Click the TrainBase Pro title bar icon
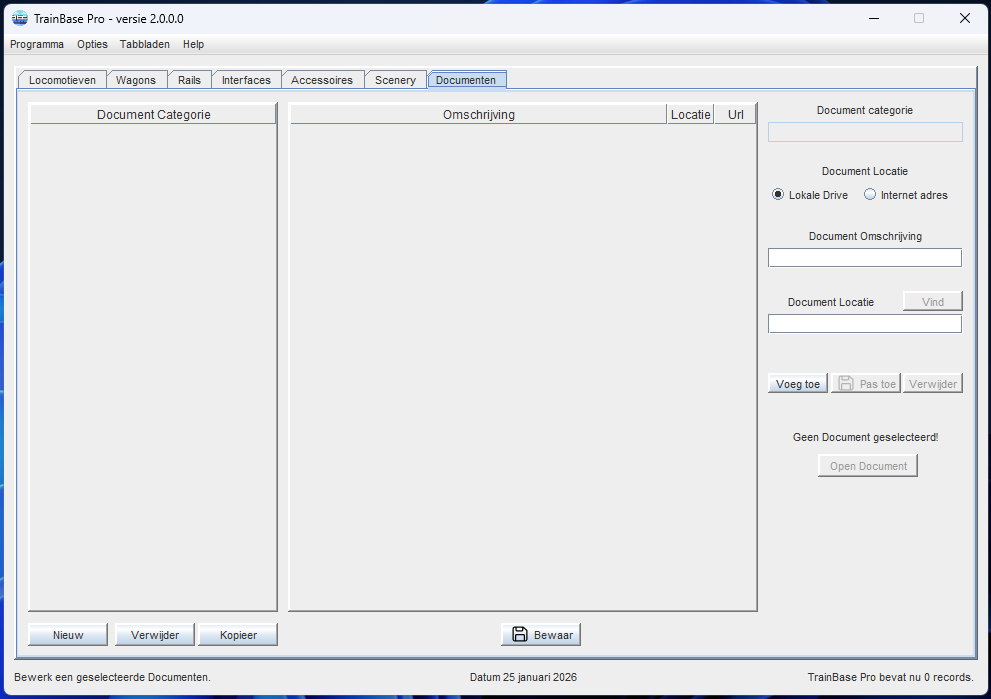The width and height of the screenshot is (991, 699). (x=19, y=18)
